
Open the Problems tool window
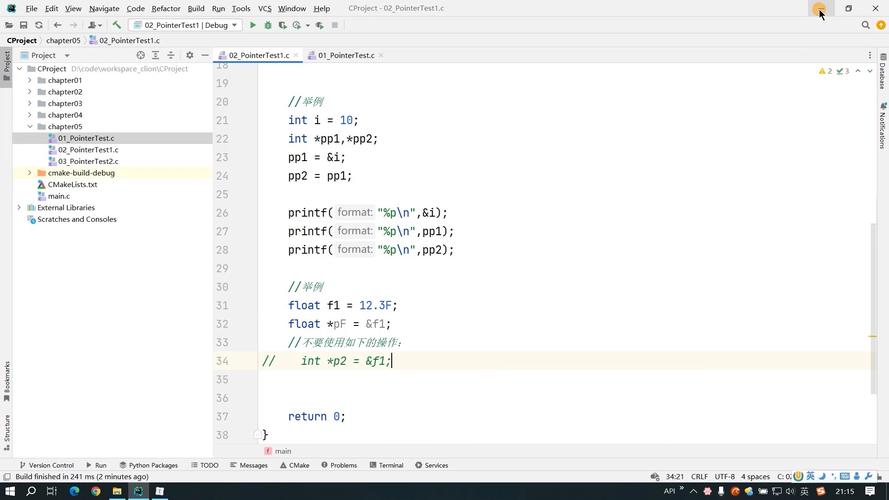[339, 465]
